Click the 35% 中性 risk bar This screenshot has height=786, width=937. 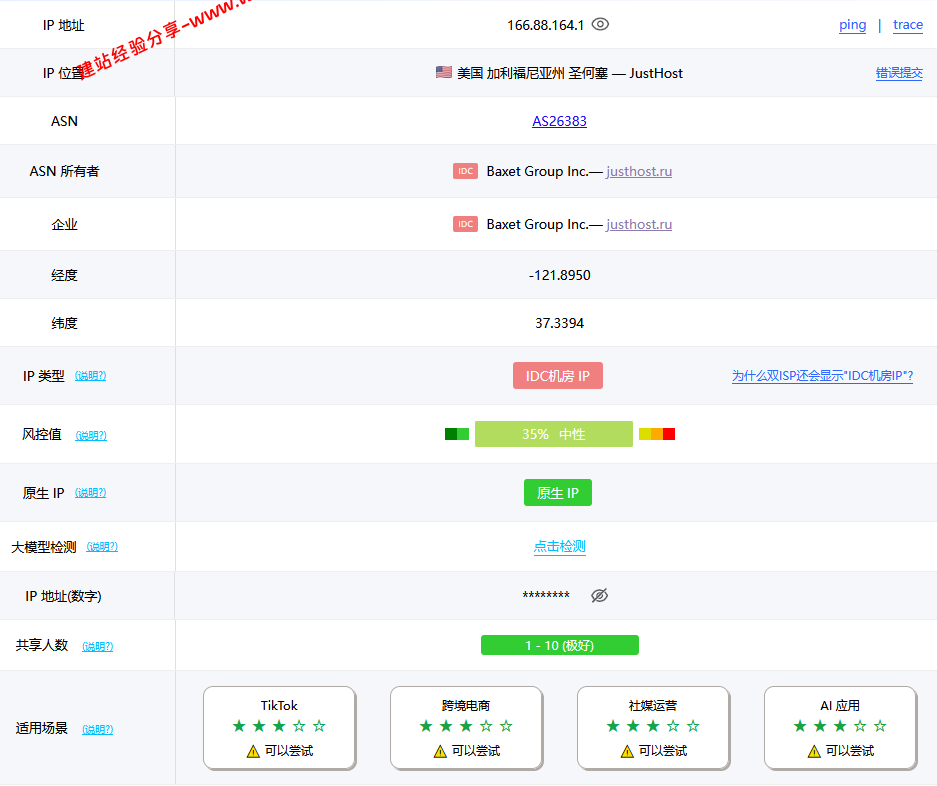click(x=553, y=435)
